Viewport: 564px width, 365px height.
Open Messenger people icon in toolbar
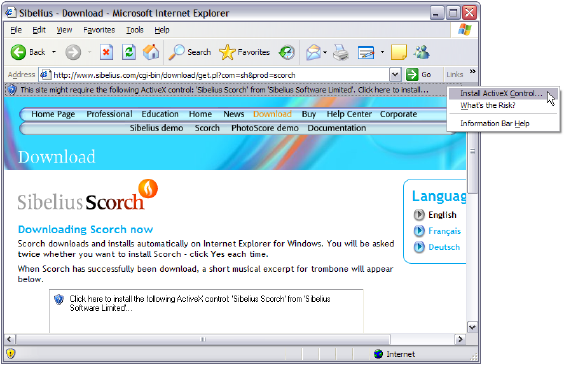422,53
